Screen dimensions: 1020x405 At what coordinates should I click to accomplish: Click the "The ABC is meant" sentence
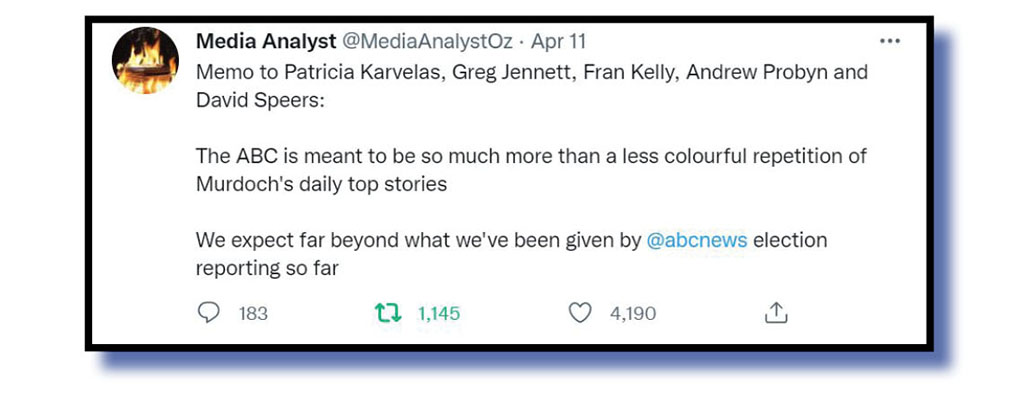click(x=530, y=157)
